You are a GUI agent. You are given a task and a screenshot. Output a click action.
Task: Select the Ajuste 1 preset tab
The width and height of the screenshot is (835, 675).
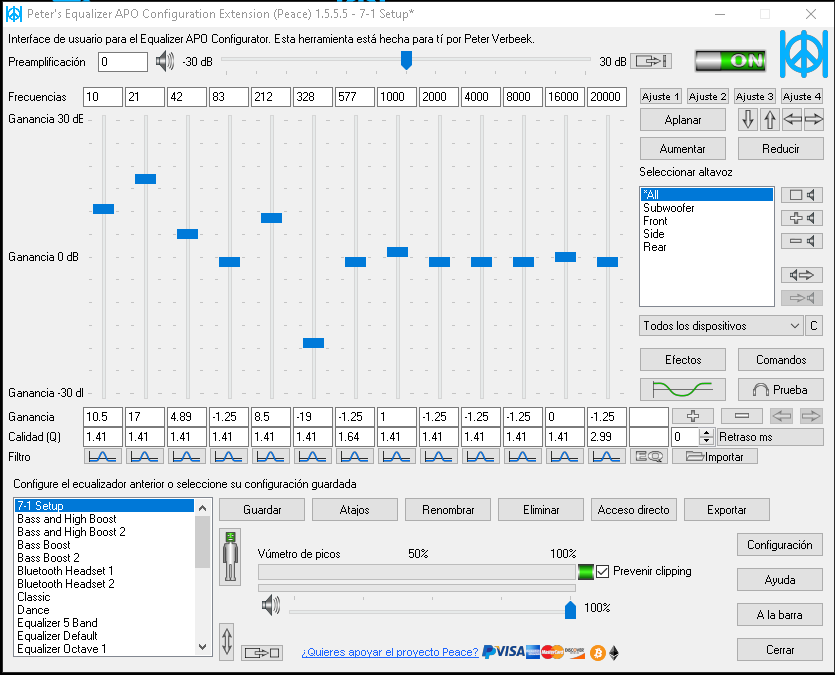tap(660, 96)
